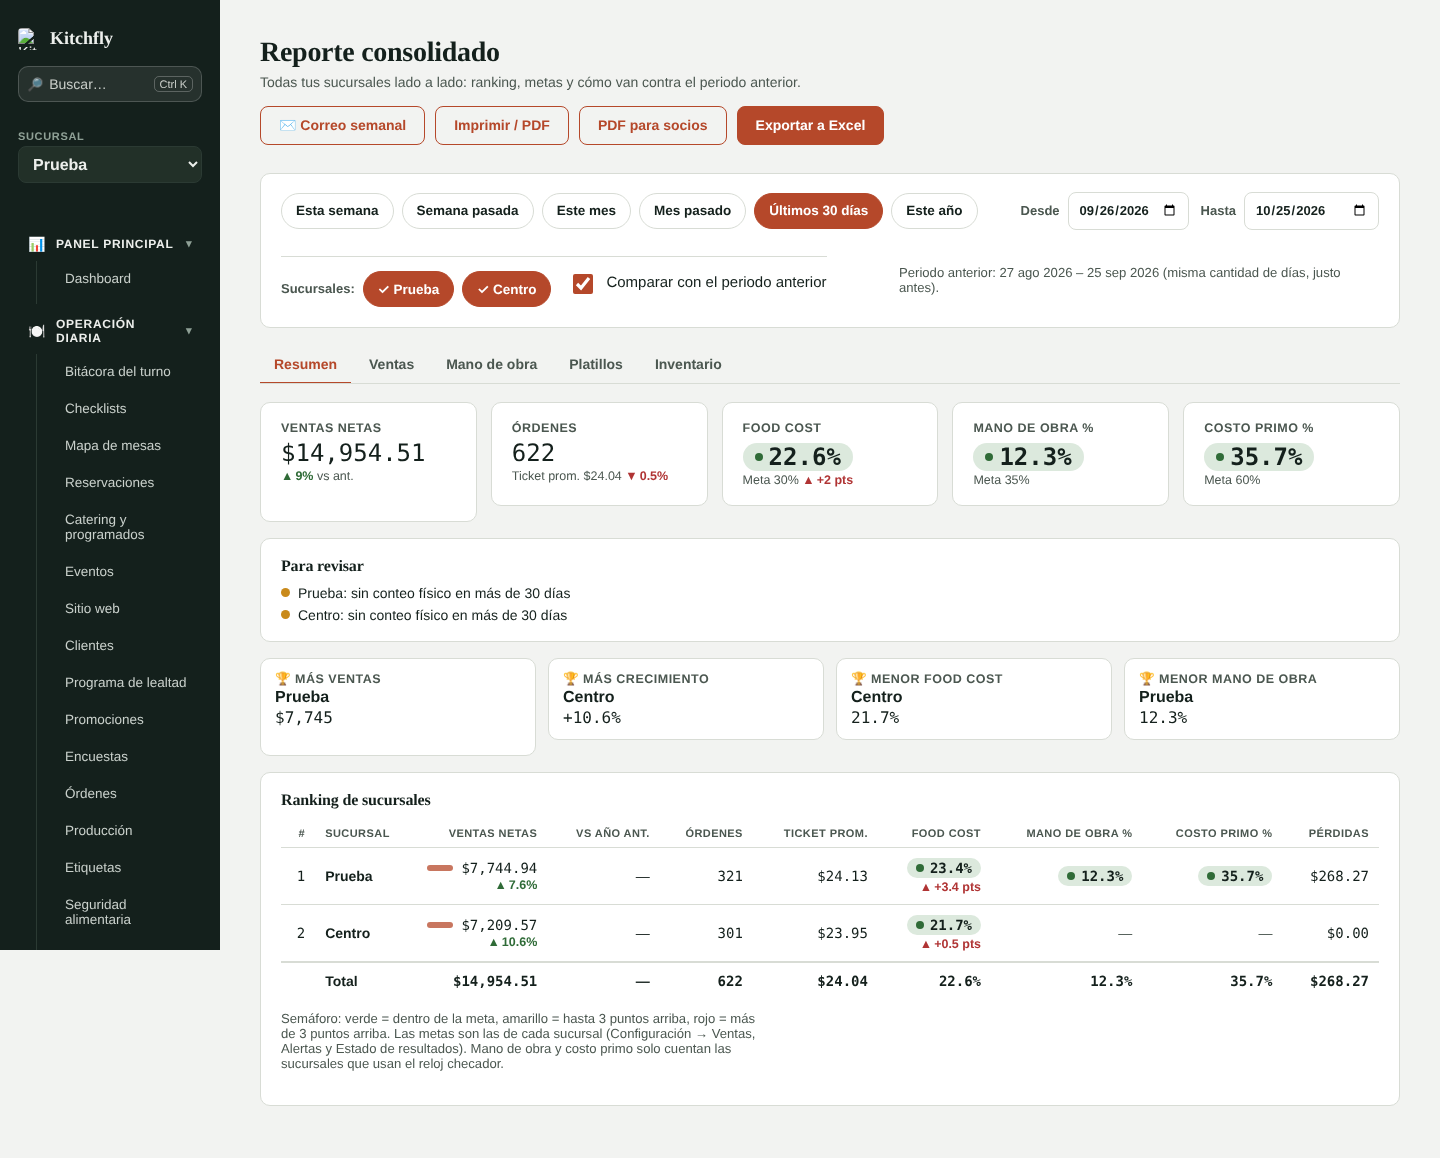Image resolution: width=1440 pixels, height=1158 pixels.
Task: Open Clientes in sidebar
Action: 90,646
